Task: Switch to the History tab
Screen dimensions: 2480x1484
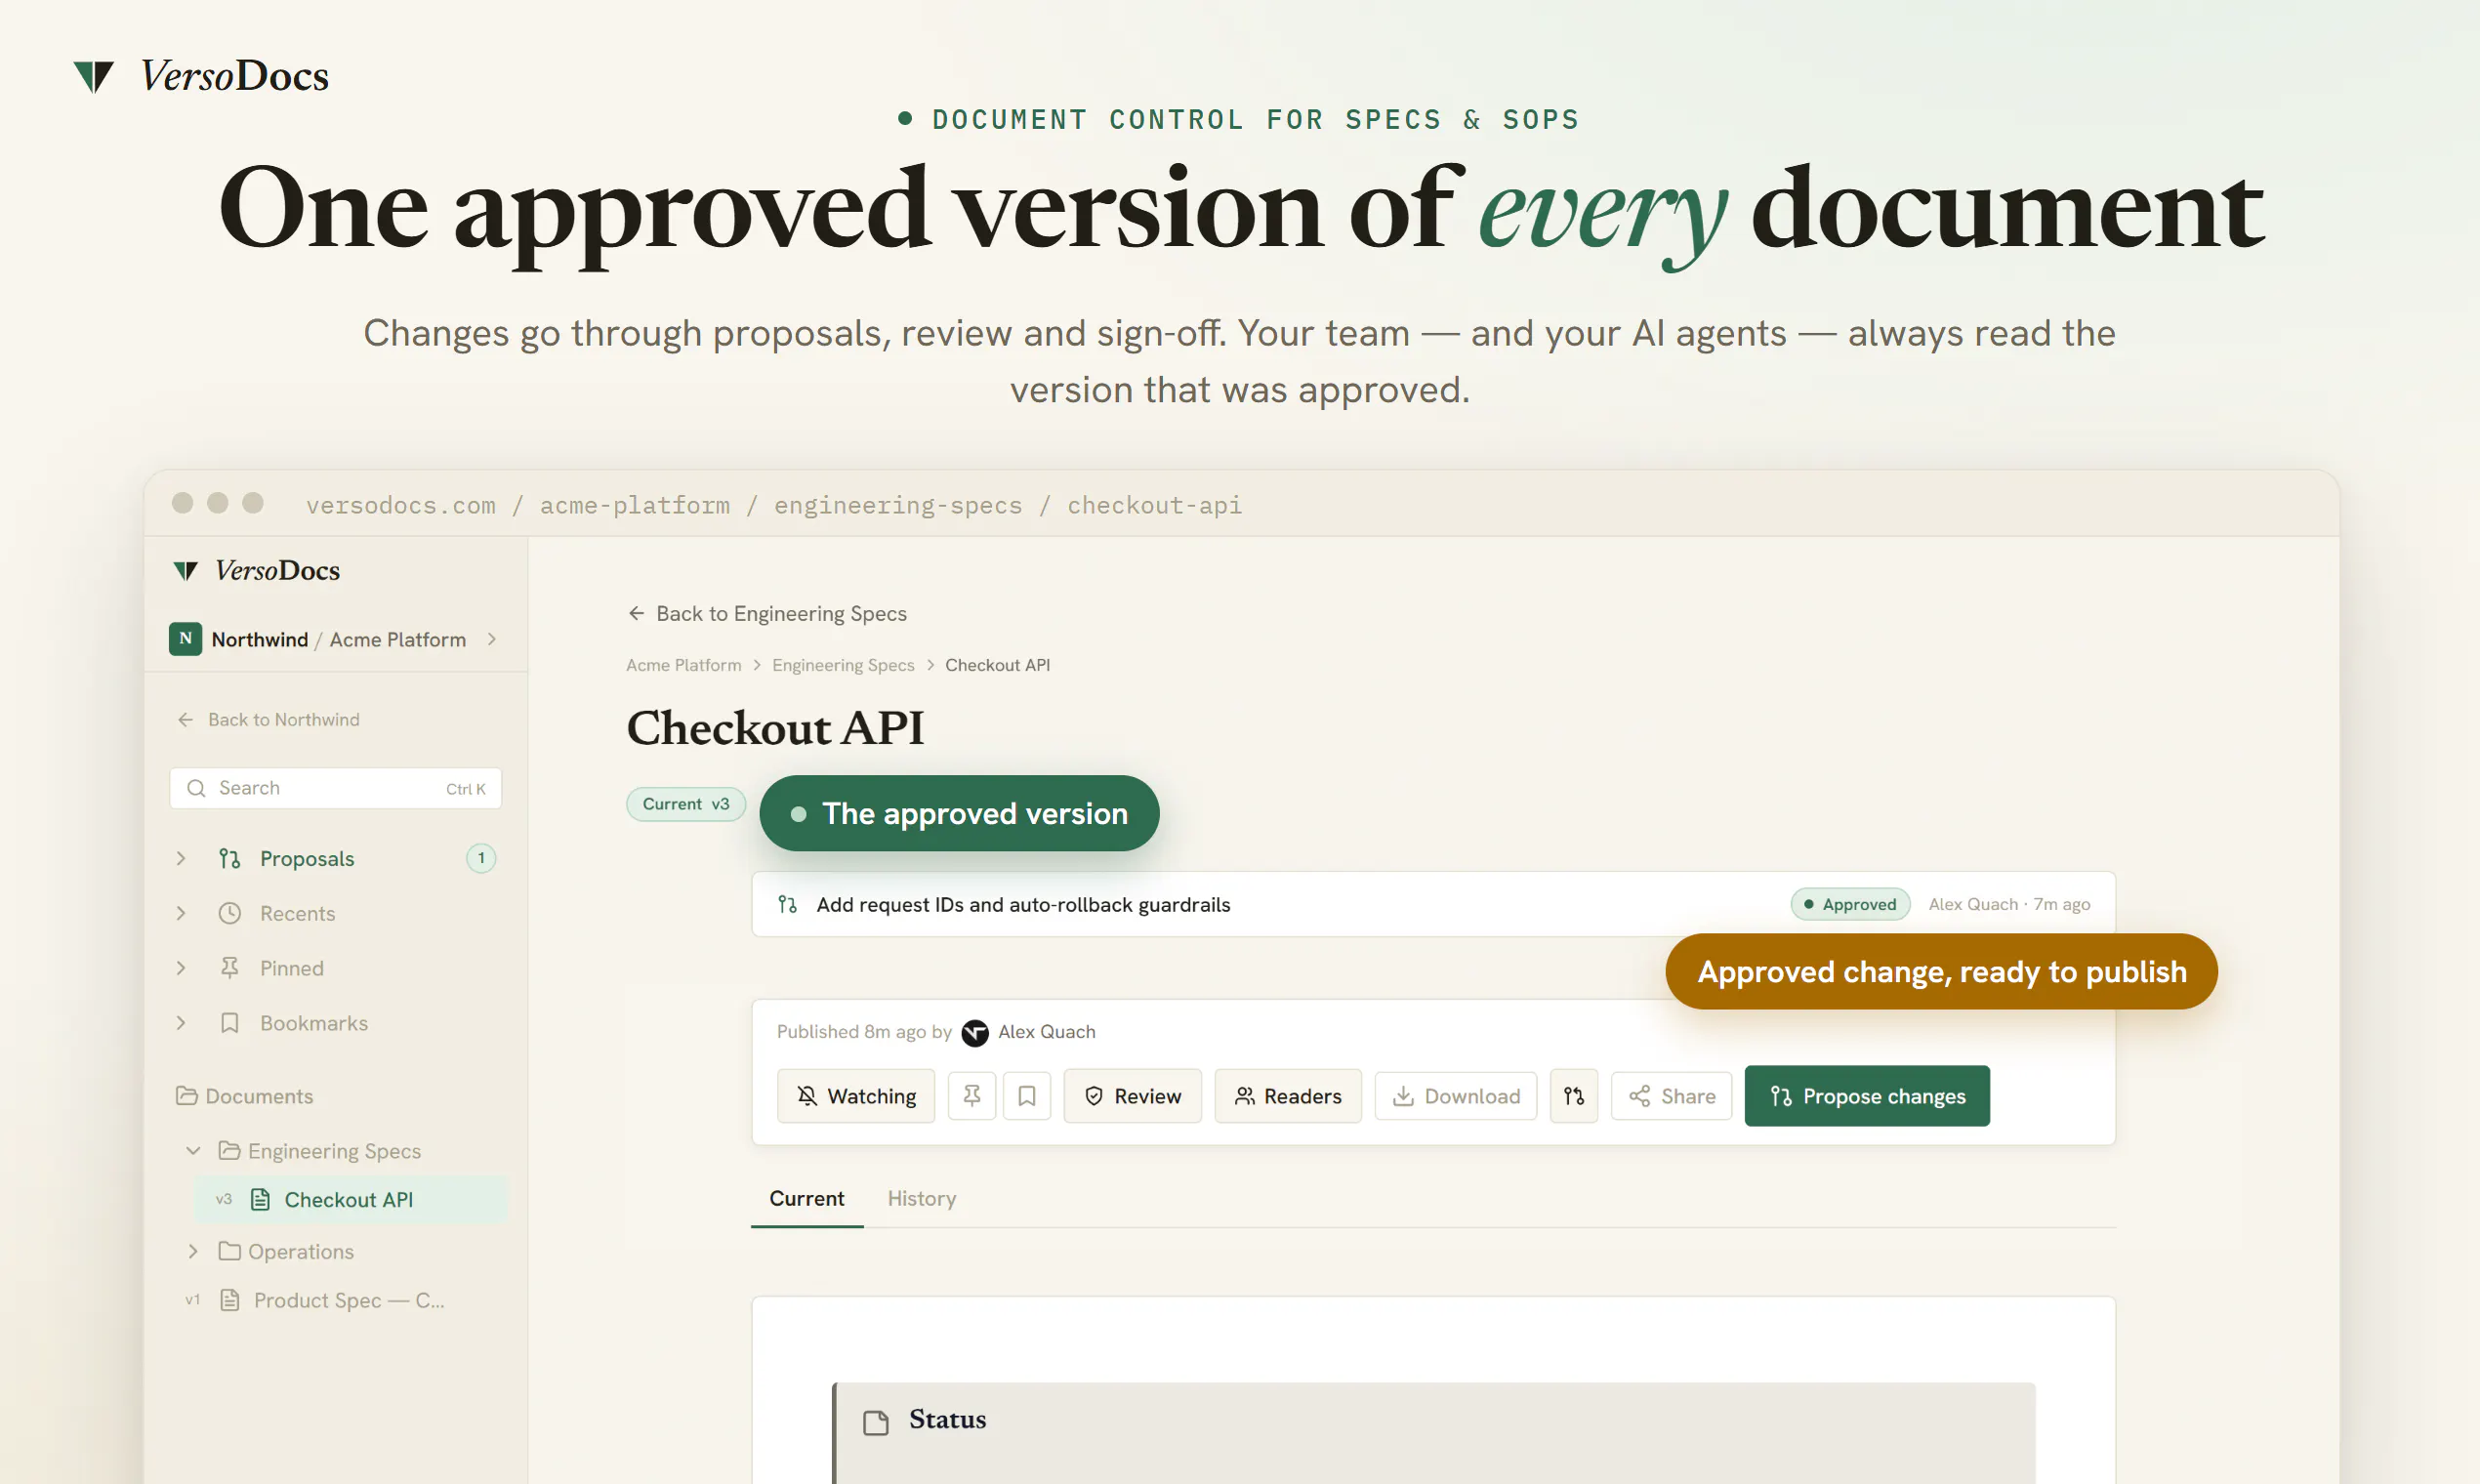Action: [922, 1198]
